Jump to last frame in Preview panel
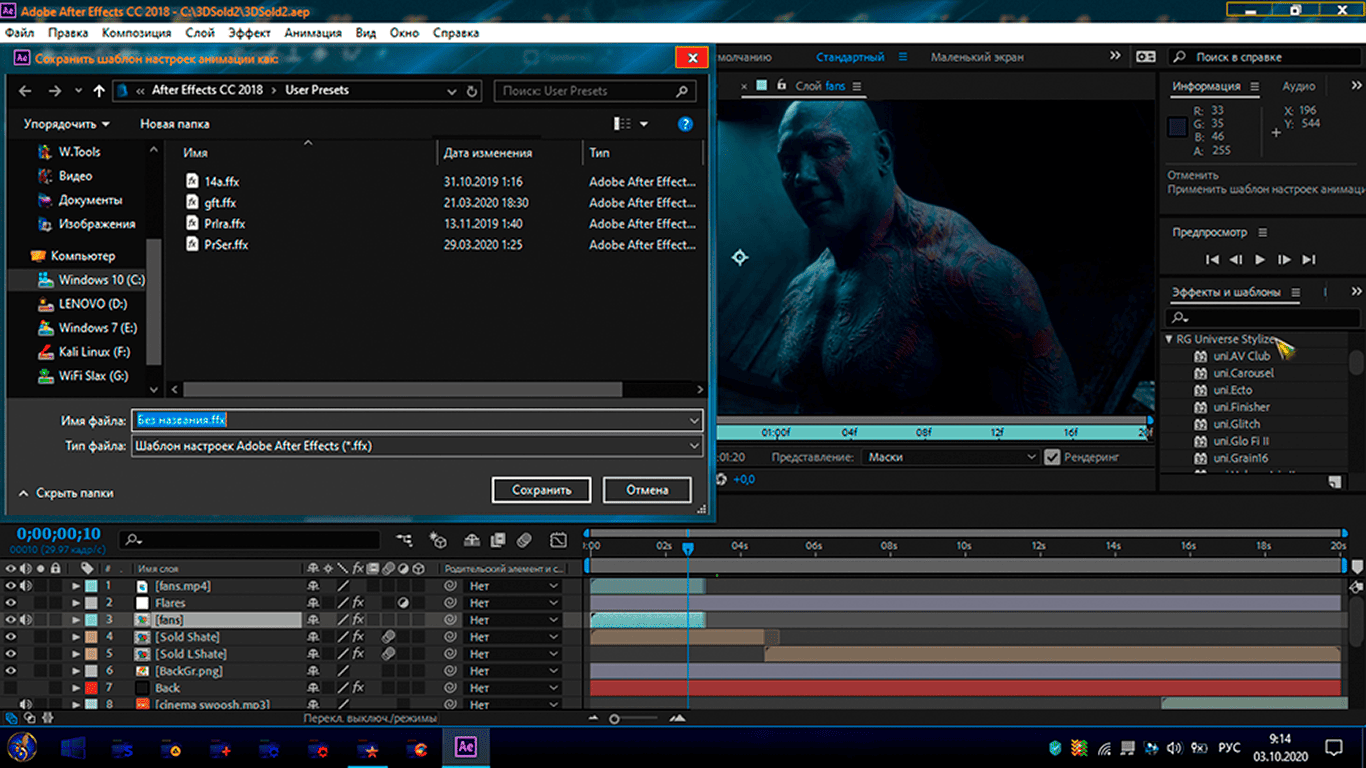The image size is (1366, 768). (x=1308, y=260)
